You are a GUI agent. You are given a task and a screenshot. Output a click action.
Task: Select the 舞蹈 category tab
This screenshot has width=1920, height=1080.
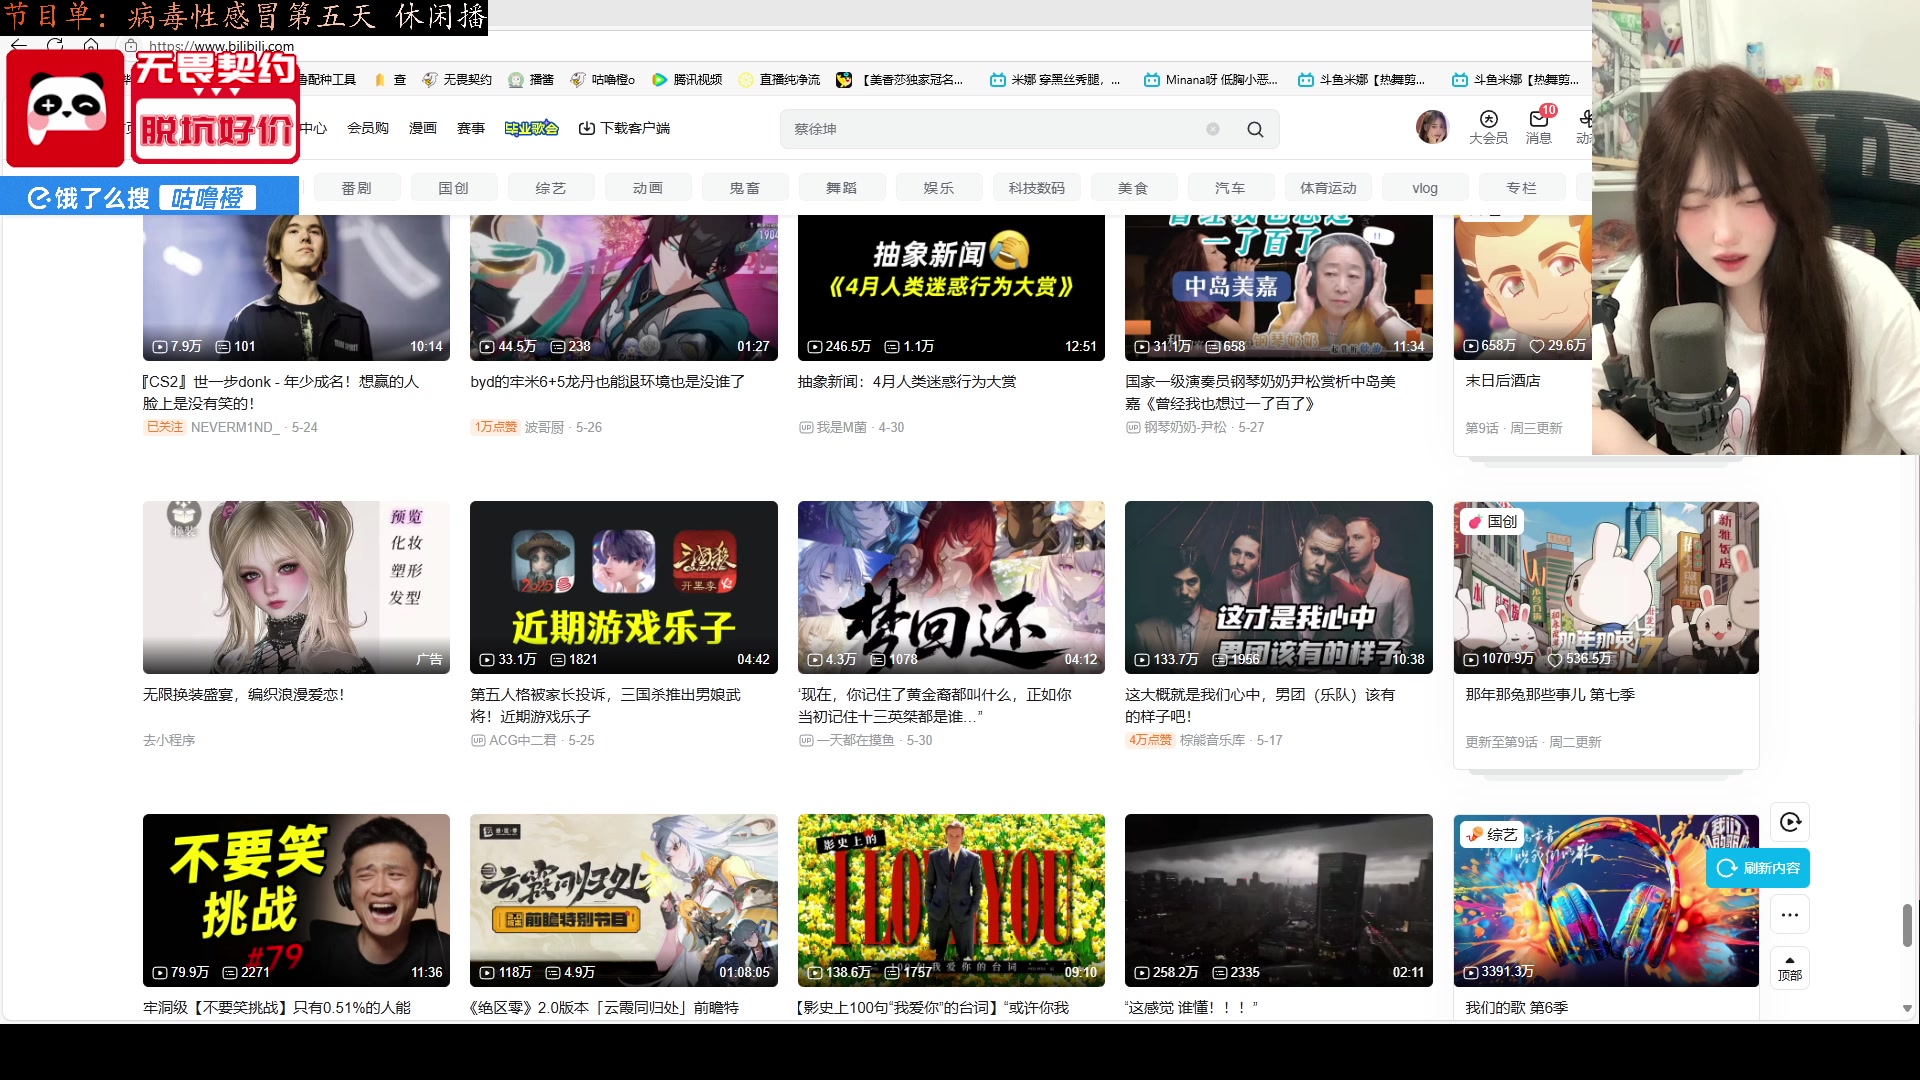click(x=842, y=187)
